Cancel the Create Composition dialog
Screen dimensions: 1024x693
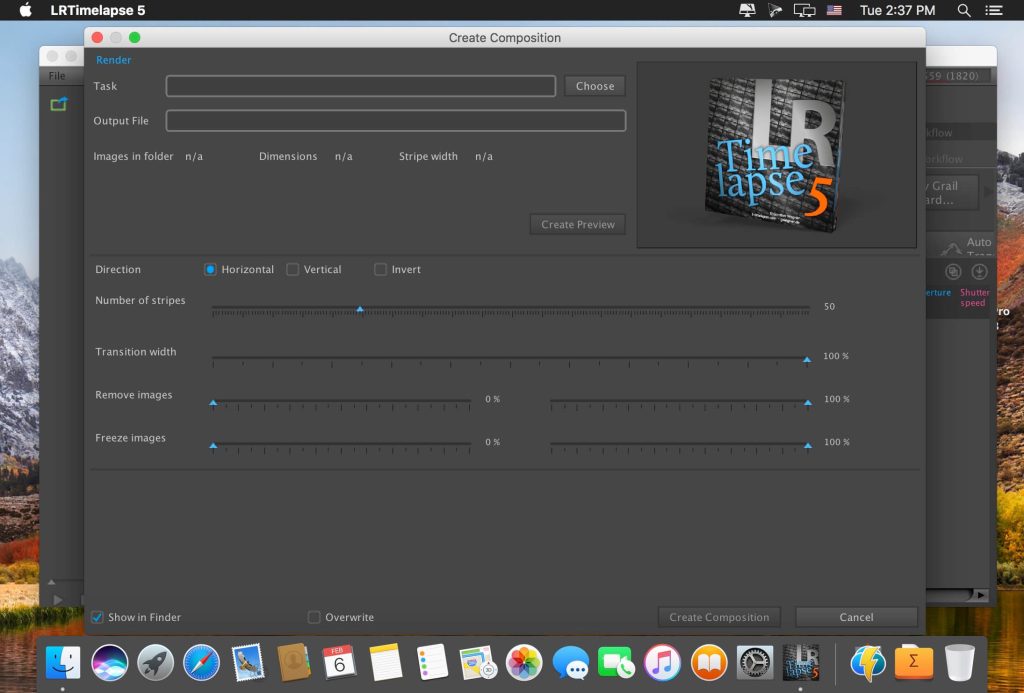pyautogui.click(x=855, y=617)
